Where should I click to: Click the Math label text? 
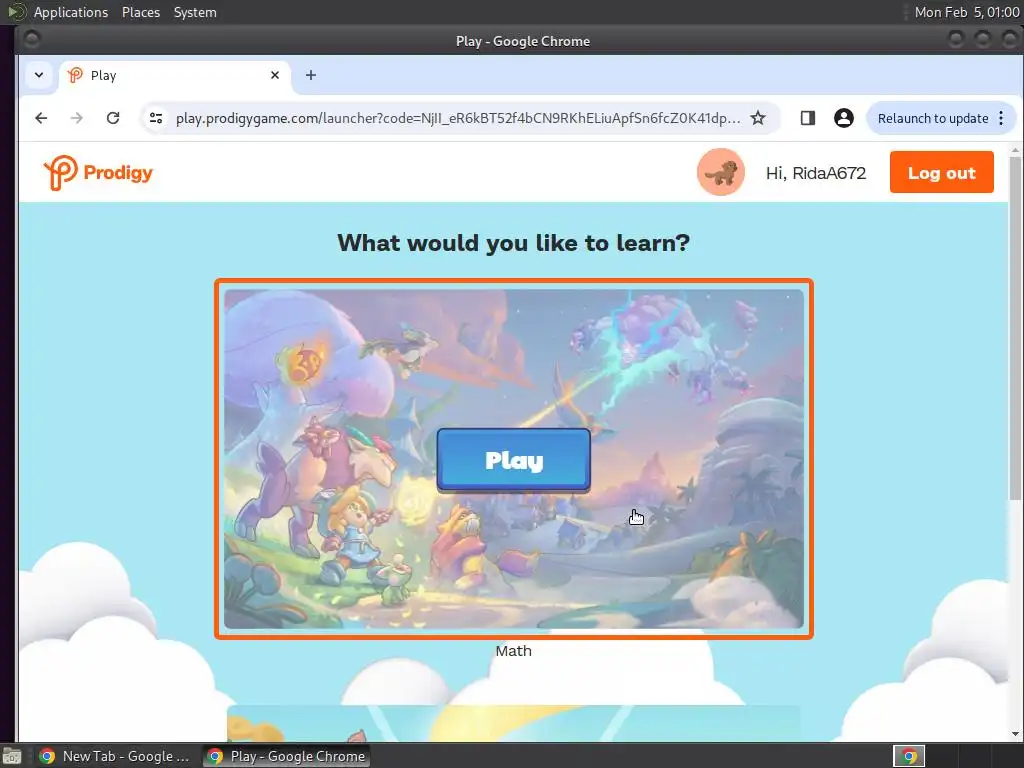513,650
